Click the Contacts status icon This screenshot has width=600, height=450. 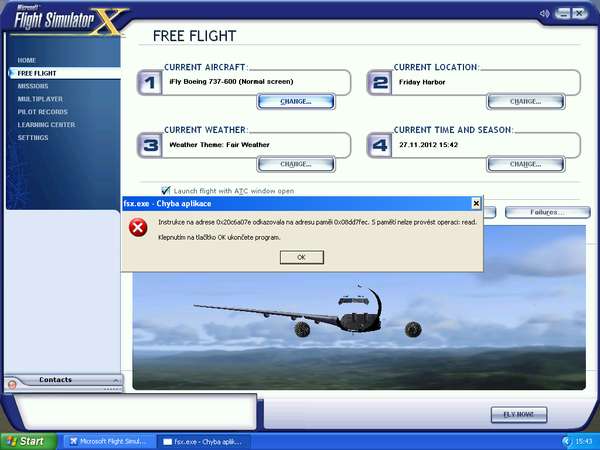12,385
